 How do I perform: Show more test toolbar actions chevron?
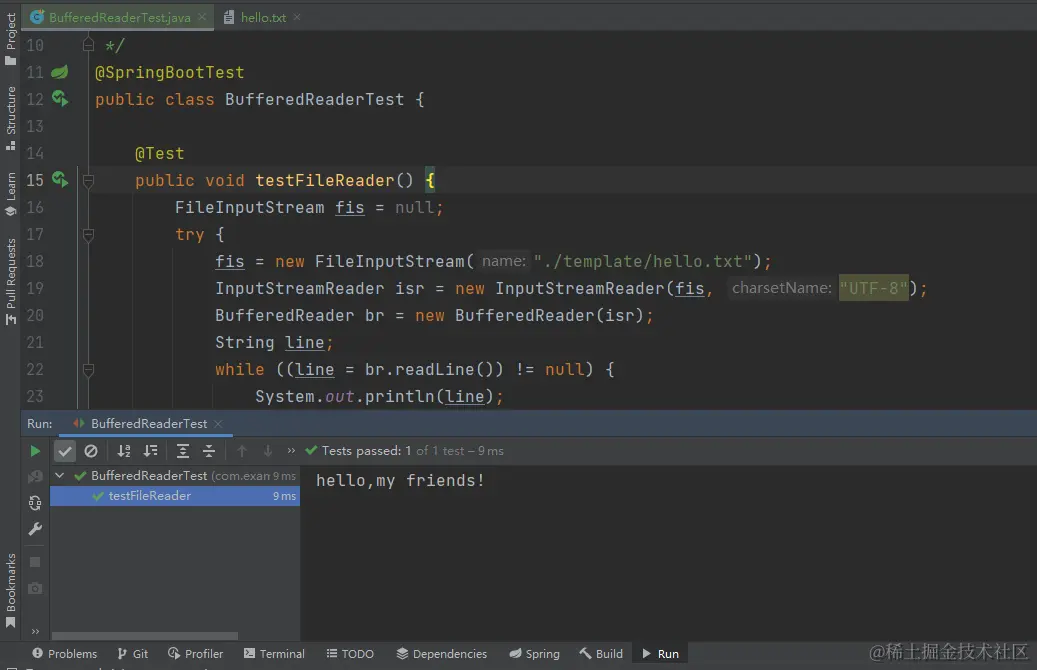coord(291,450)
